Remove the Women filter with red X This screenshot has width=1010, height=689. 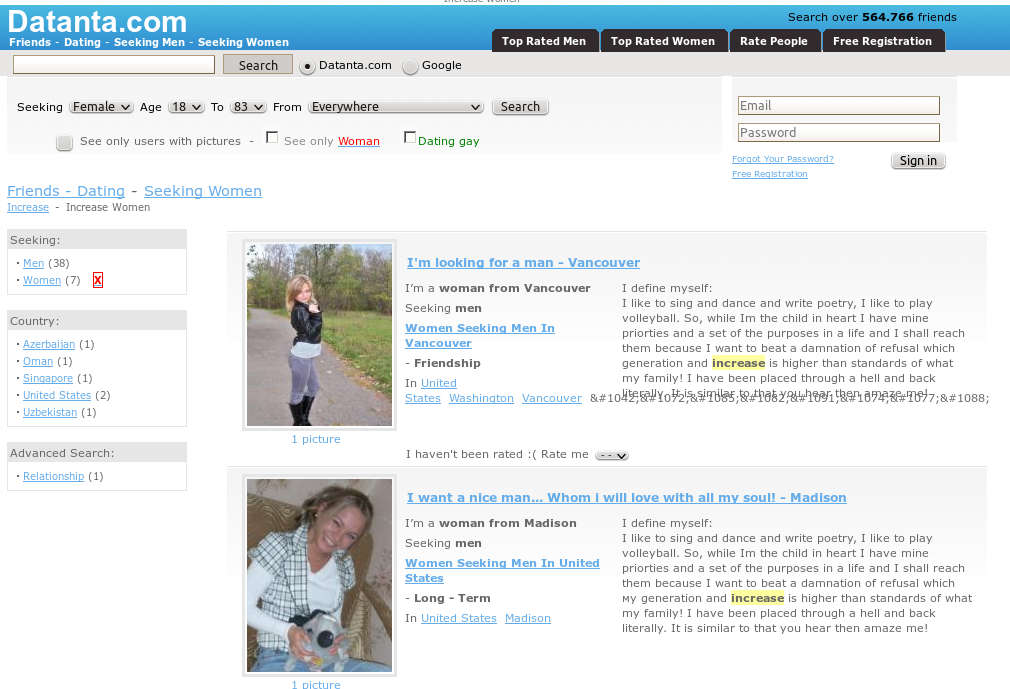[98, 280]
